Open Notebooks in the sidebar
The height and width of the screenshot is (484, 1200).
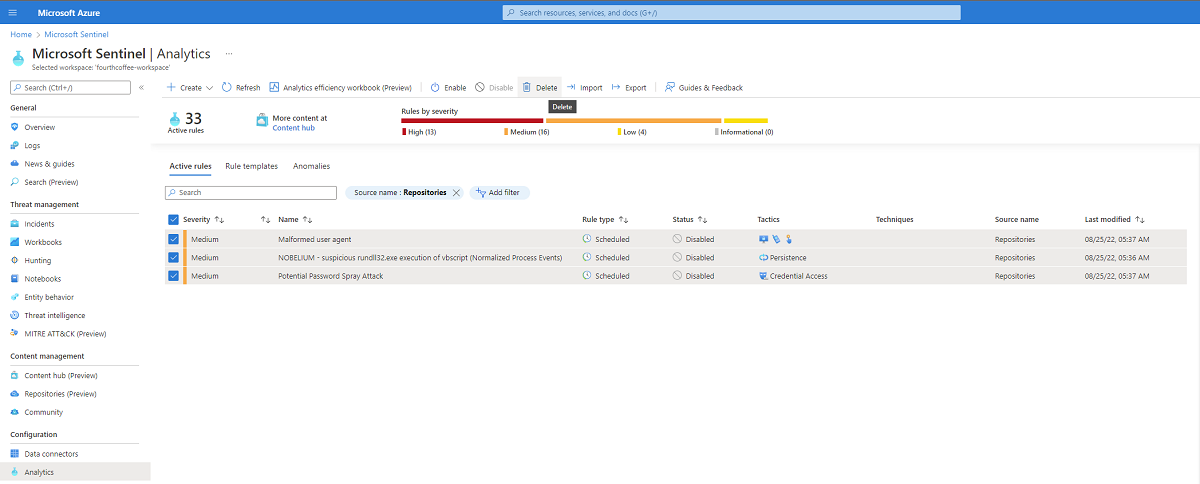[x=43, y=279]
